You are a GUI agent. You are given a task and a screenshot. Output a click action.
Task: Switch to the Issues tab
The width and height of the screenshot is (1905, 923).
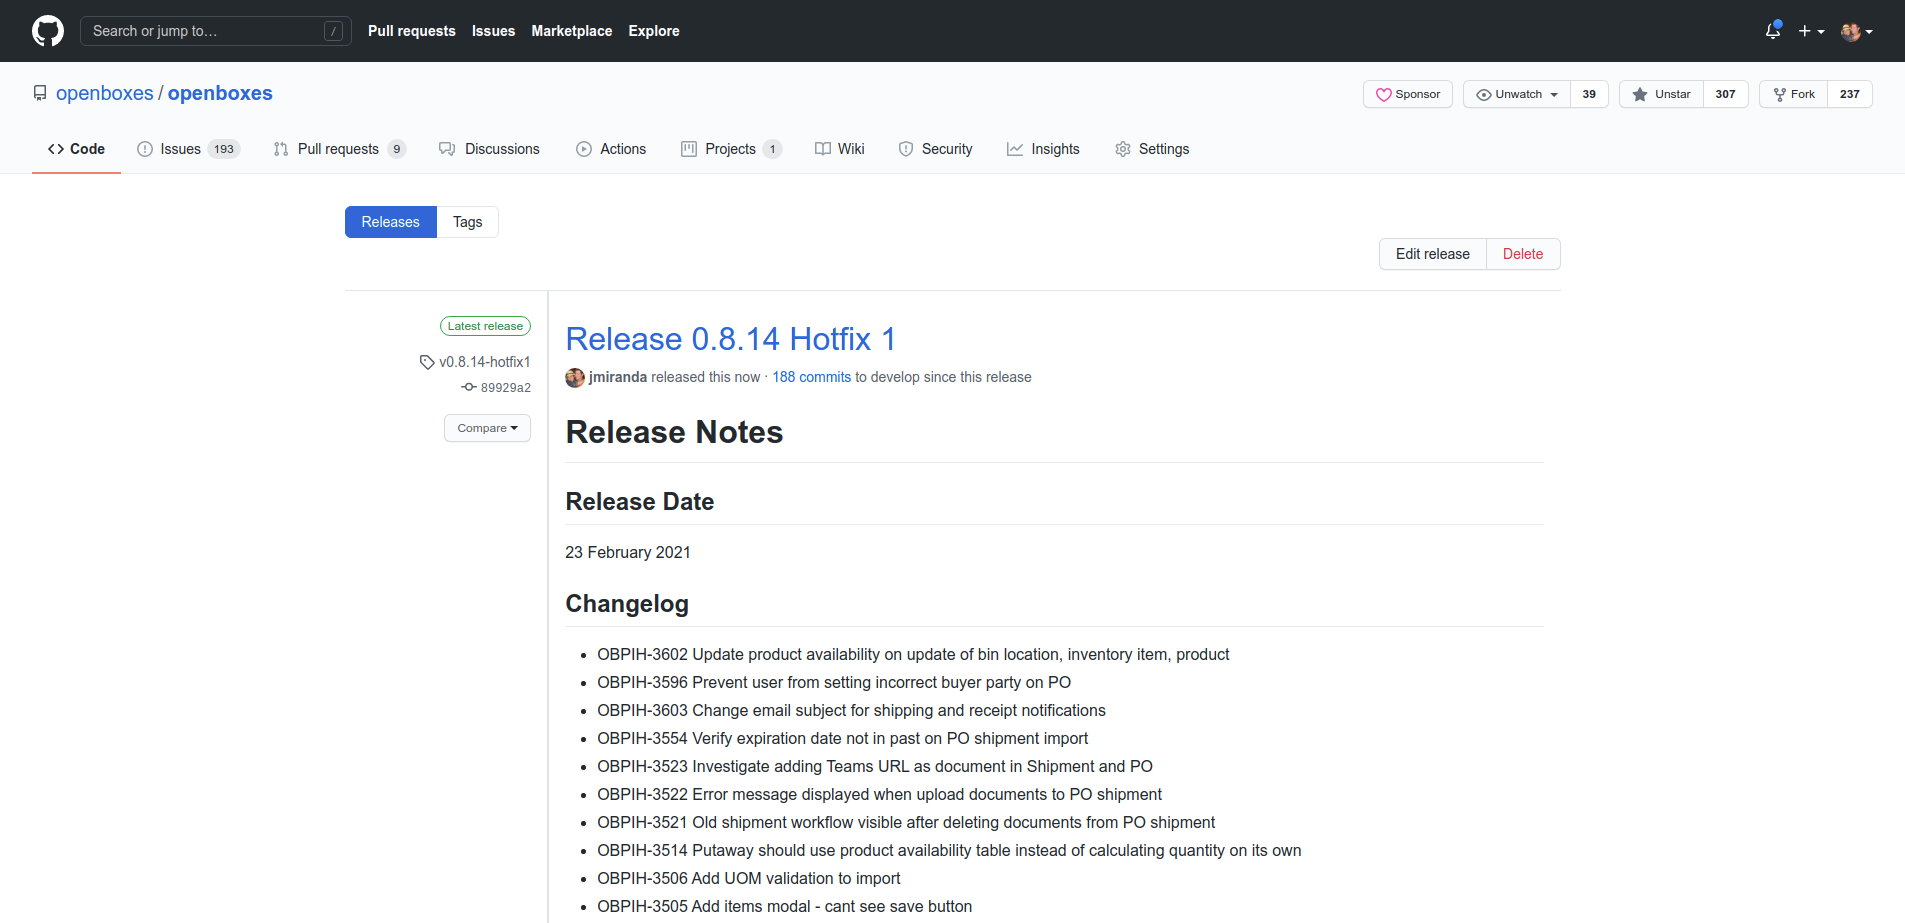(x=189, y=149)
